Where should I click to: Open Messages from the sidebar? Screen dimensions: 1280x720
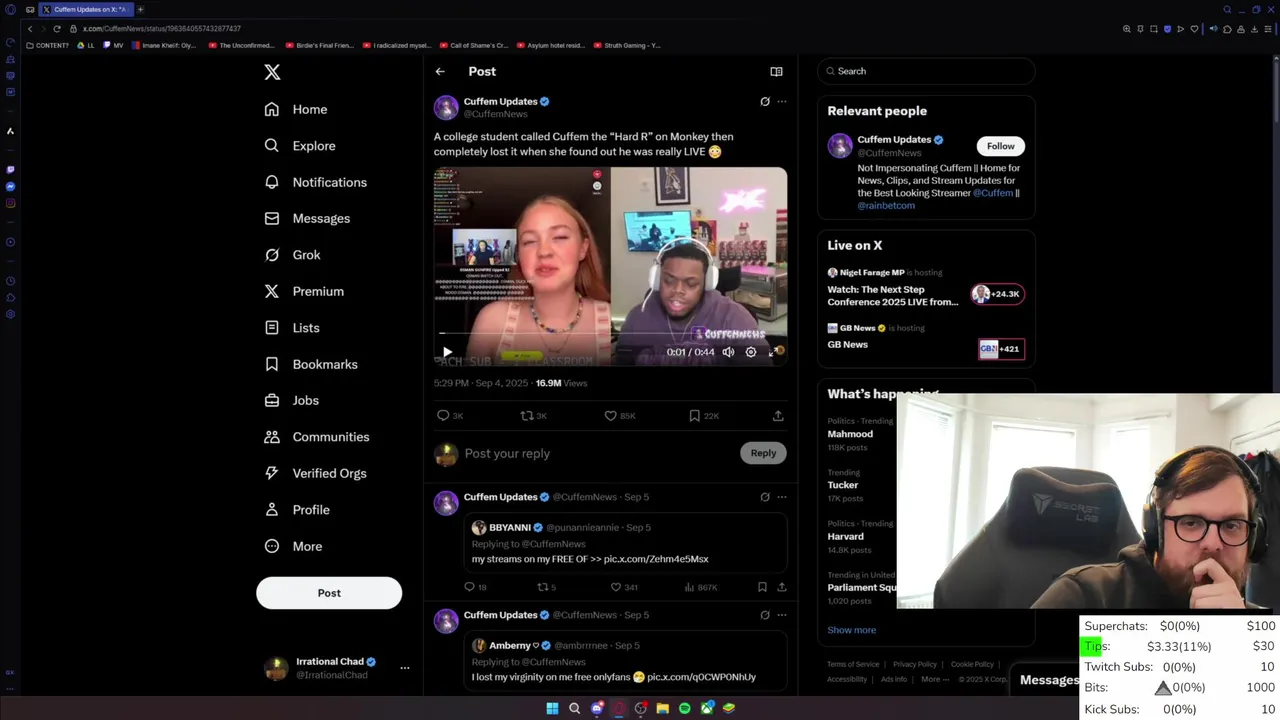[307, 218]
